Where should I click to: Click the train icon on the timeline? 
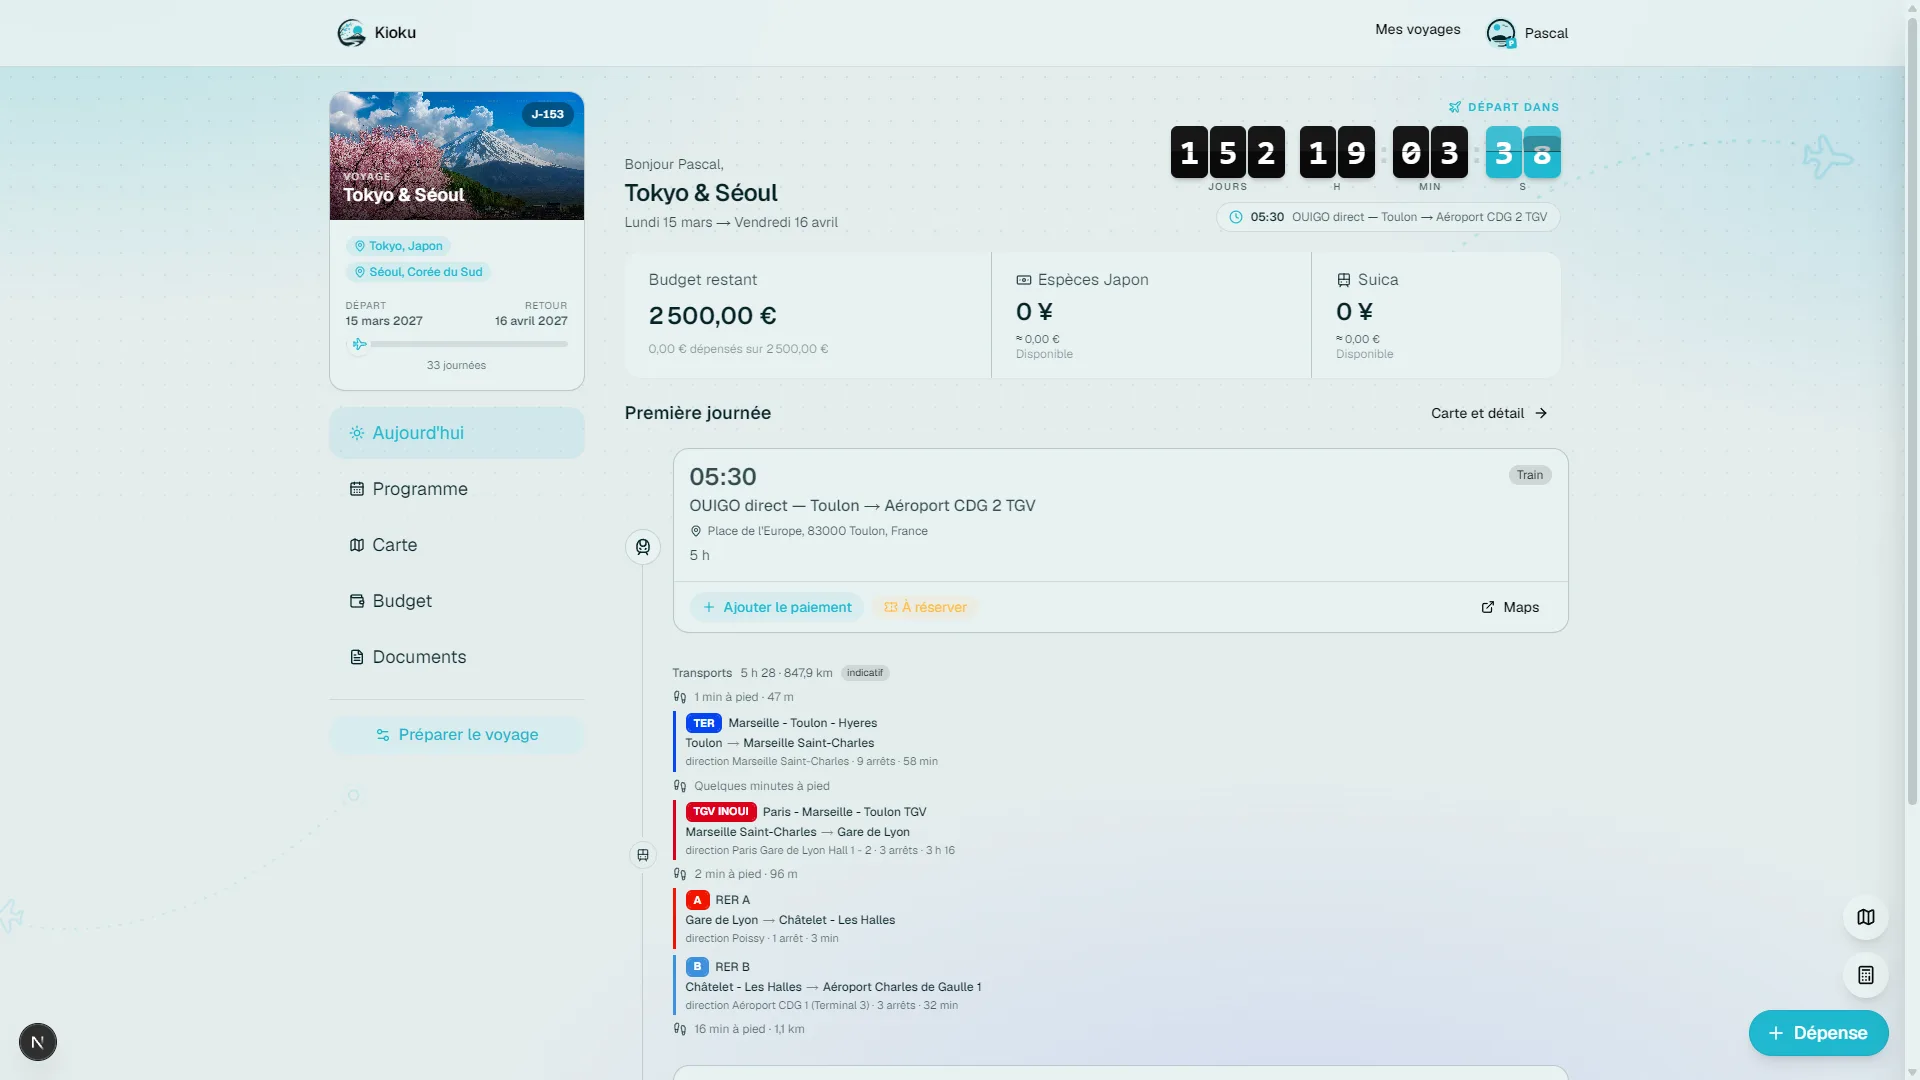point(643,547)
